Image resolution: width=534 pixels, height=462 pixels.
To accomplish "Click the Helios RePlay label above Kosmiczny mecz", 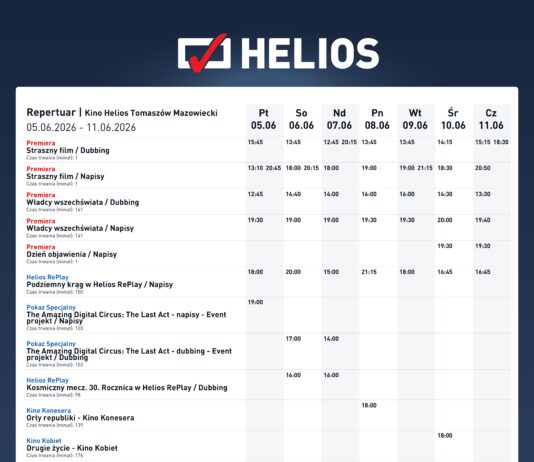I will tap(47, 380).
